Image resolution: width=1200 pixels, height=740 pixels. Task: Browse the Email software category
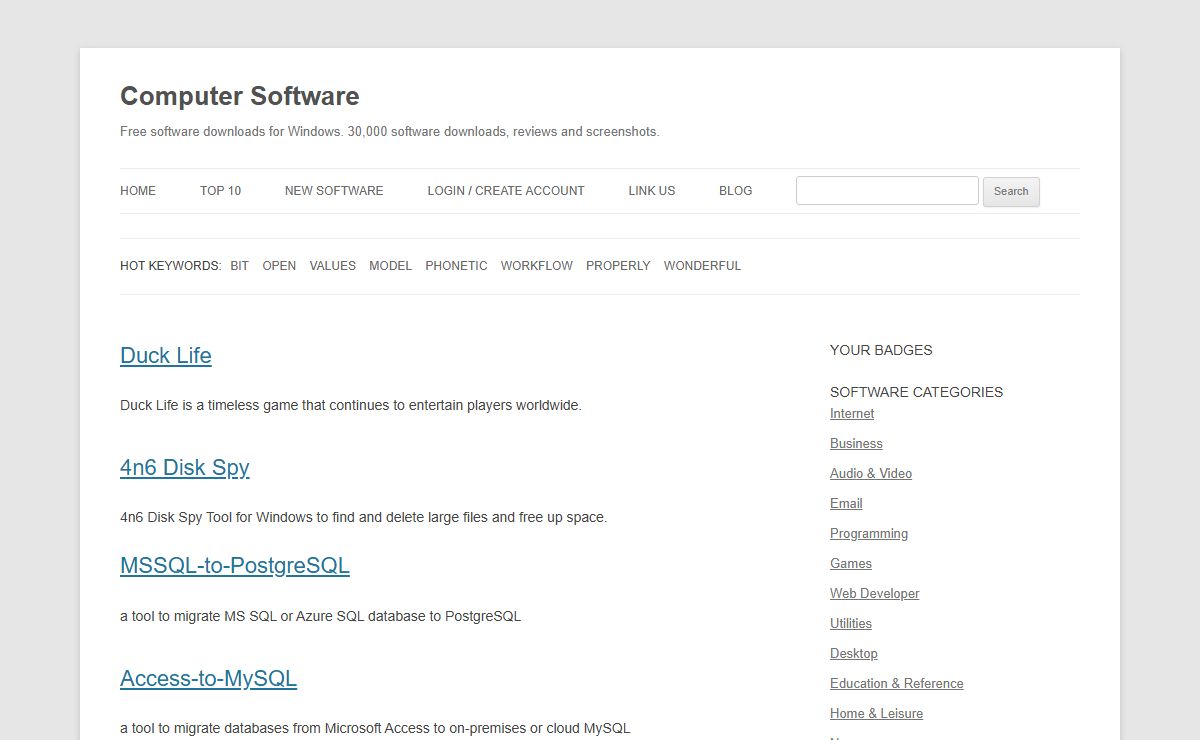[x=846, y=504]
